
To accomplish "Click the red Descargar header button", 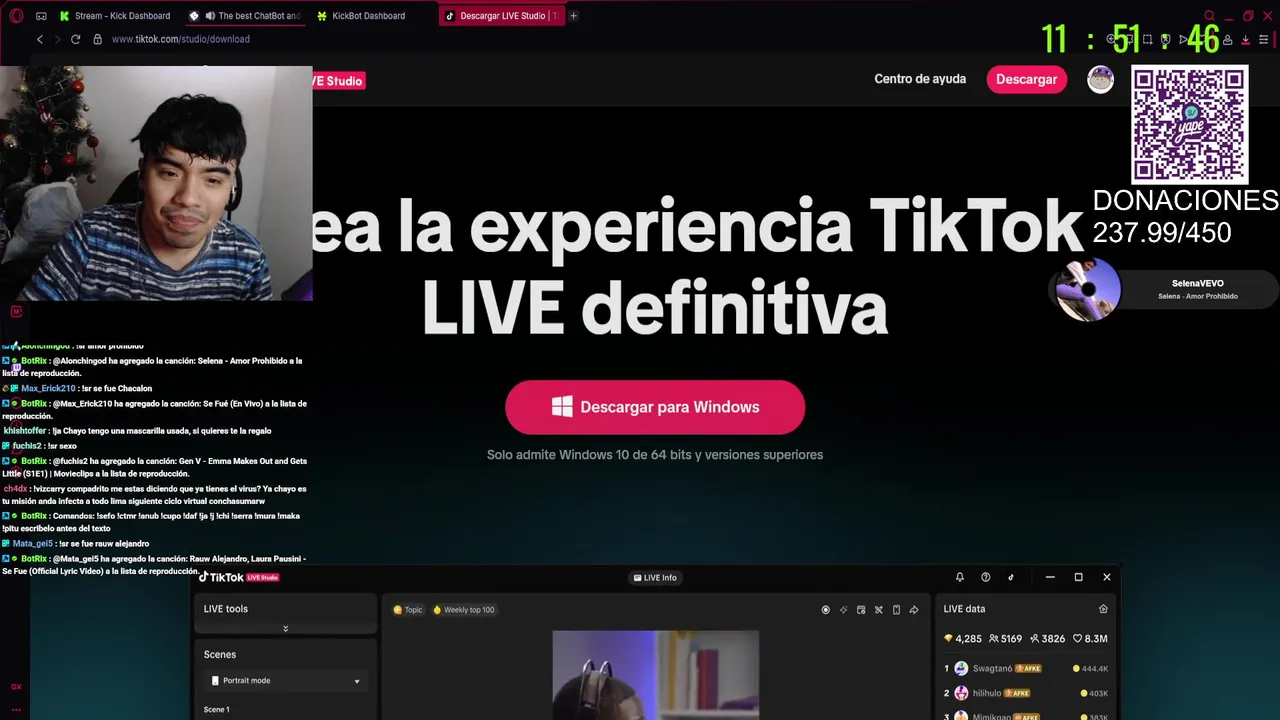I will click(x=1026, y=79).
